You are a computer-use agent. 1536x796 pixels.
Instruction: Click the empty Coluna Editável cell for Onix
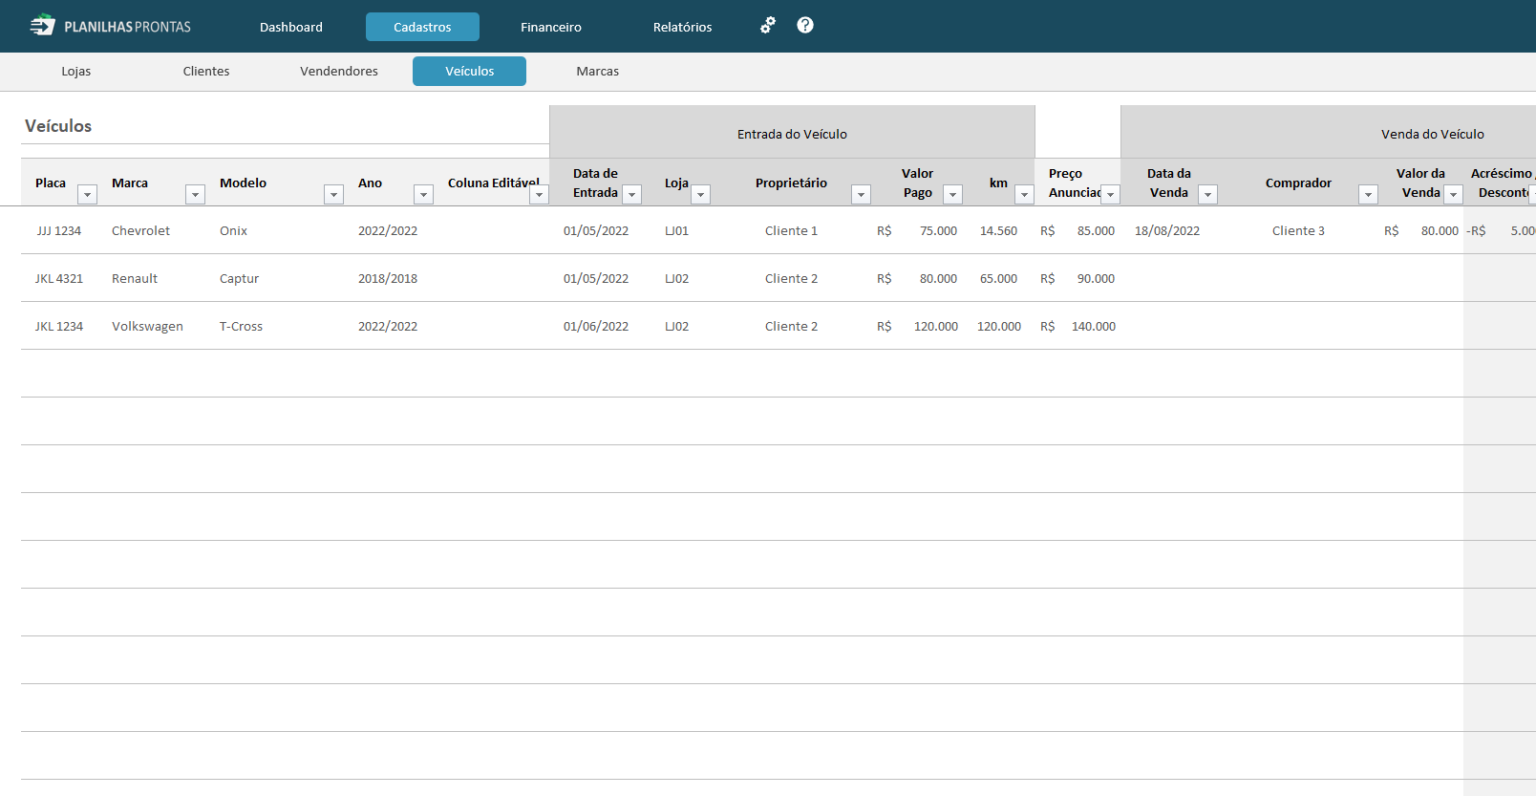click(x=493, y=231)
